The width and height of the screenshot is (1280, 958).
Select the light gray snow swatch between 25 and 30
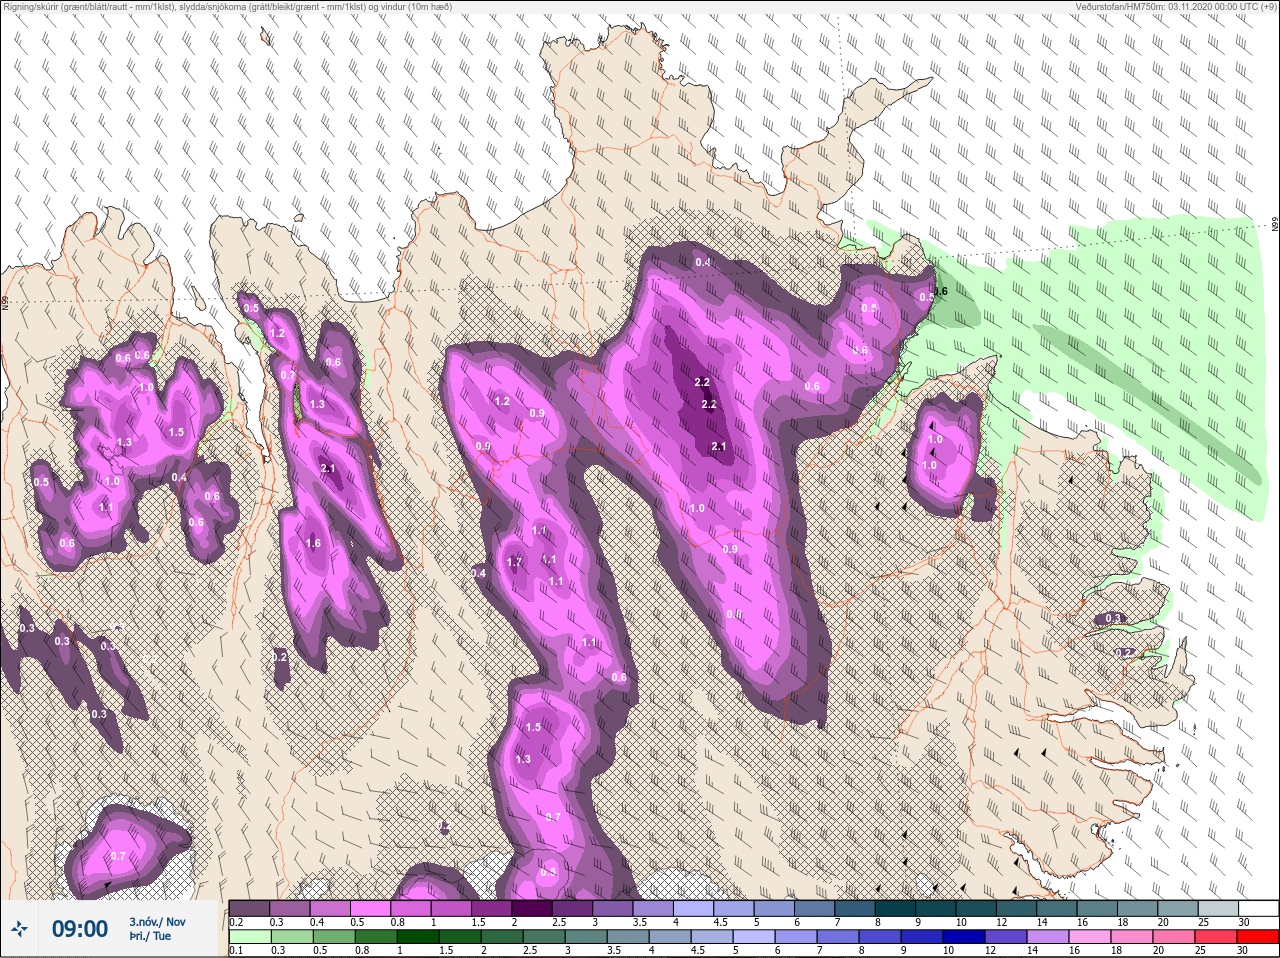point(1218,908)
